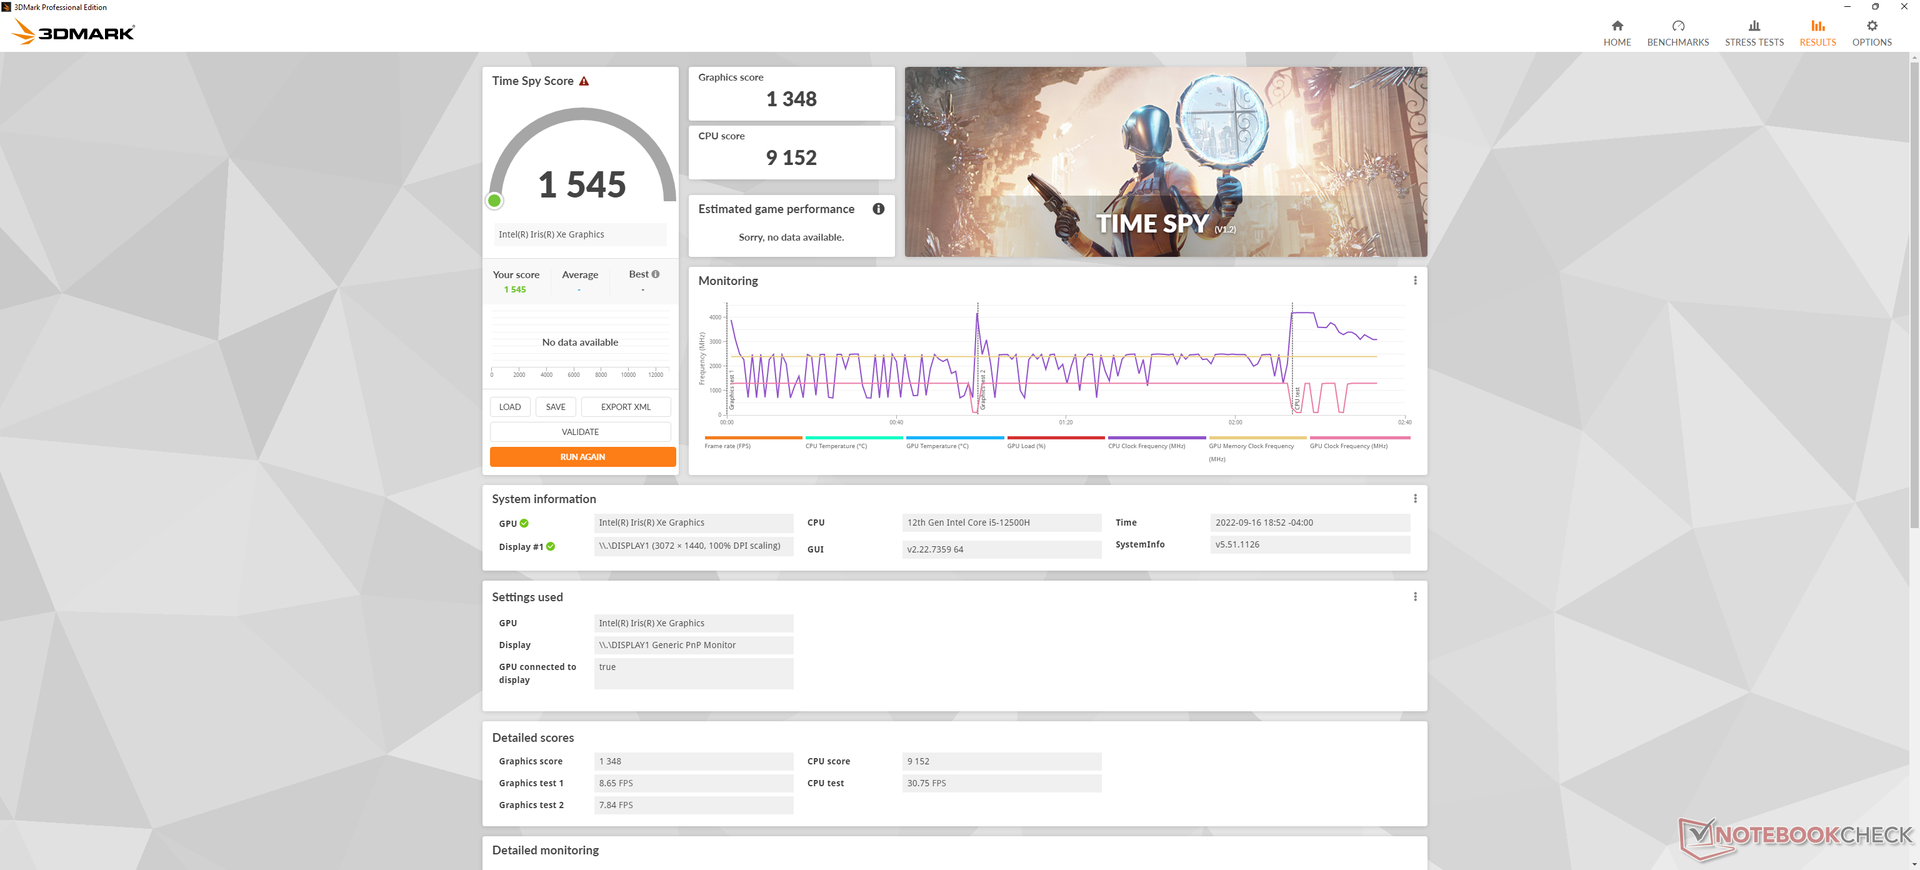Click the 3DMark logo

point(73,32)
